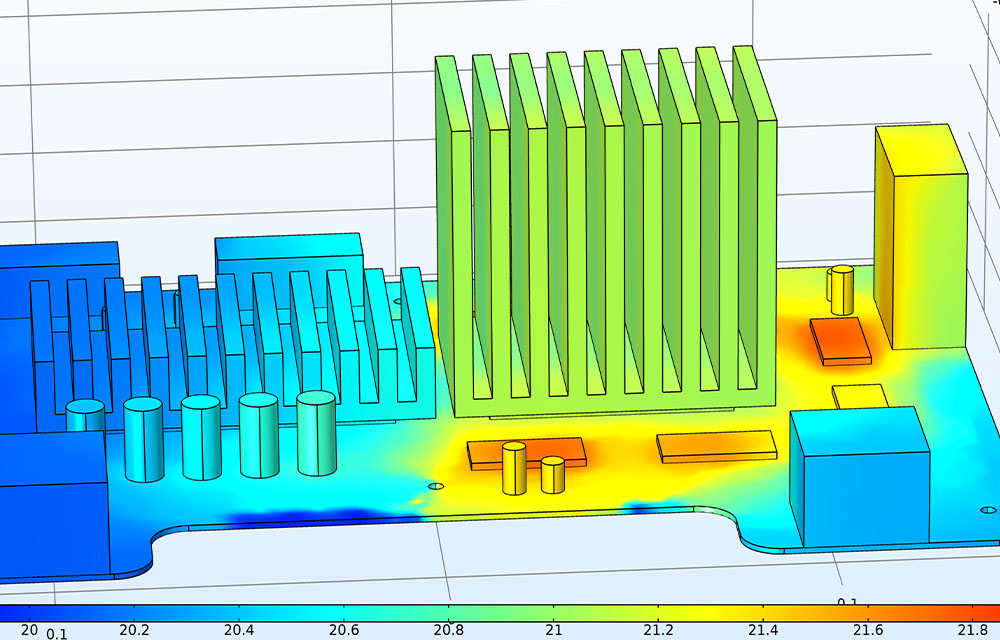Select the 21.2 legend tick label
Screen dimensions: 1000x640
(658, 630)
